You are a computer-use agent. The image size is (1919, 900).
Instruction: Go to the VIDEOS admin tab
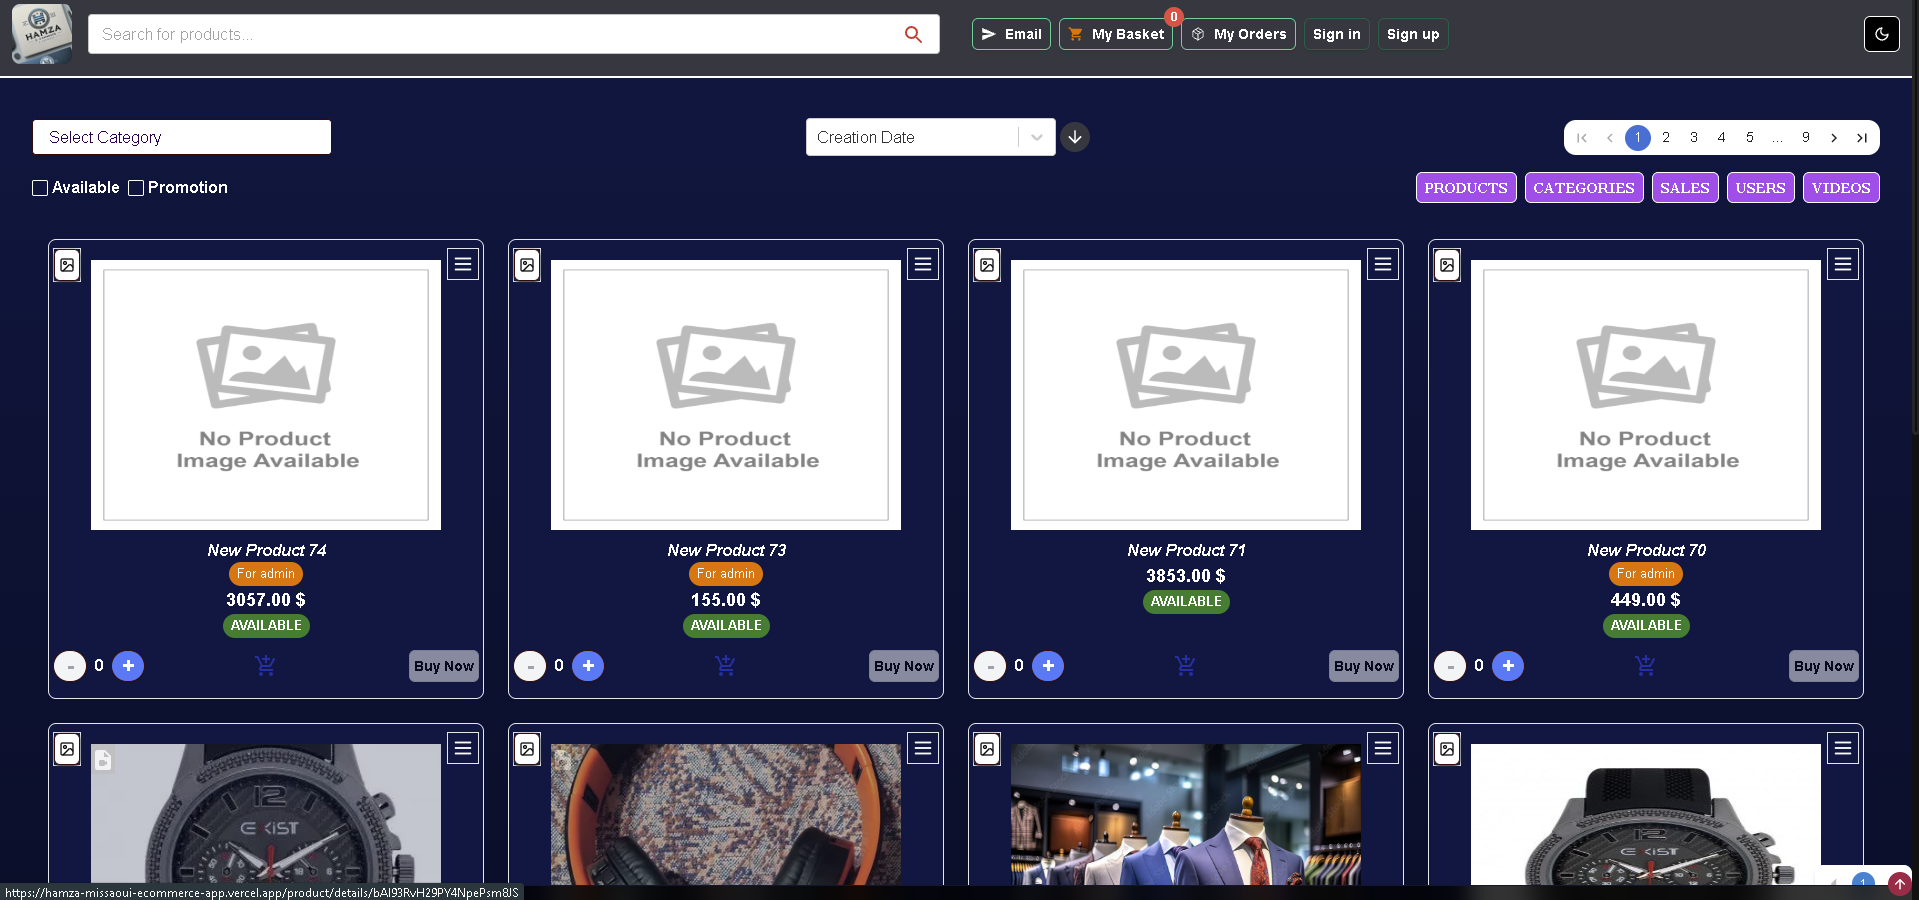pyautogui.click(x=1841, y=188)
